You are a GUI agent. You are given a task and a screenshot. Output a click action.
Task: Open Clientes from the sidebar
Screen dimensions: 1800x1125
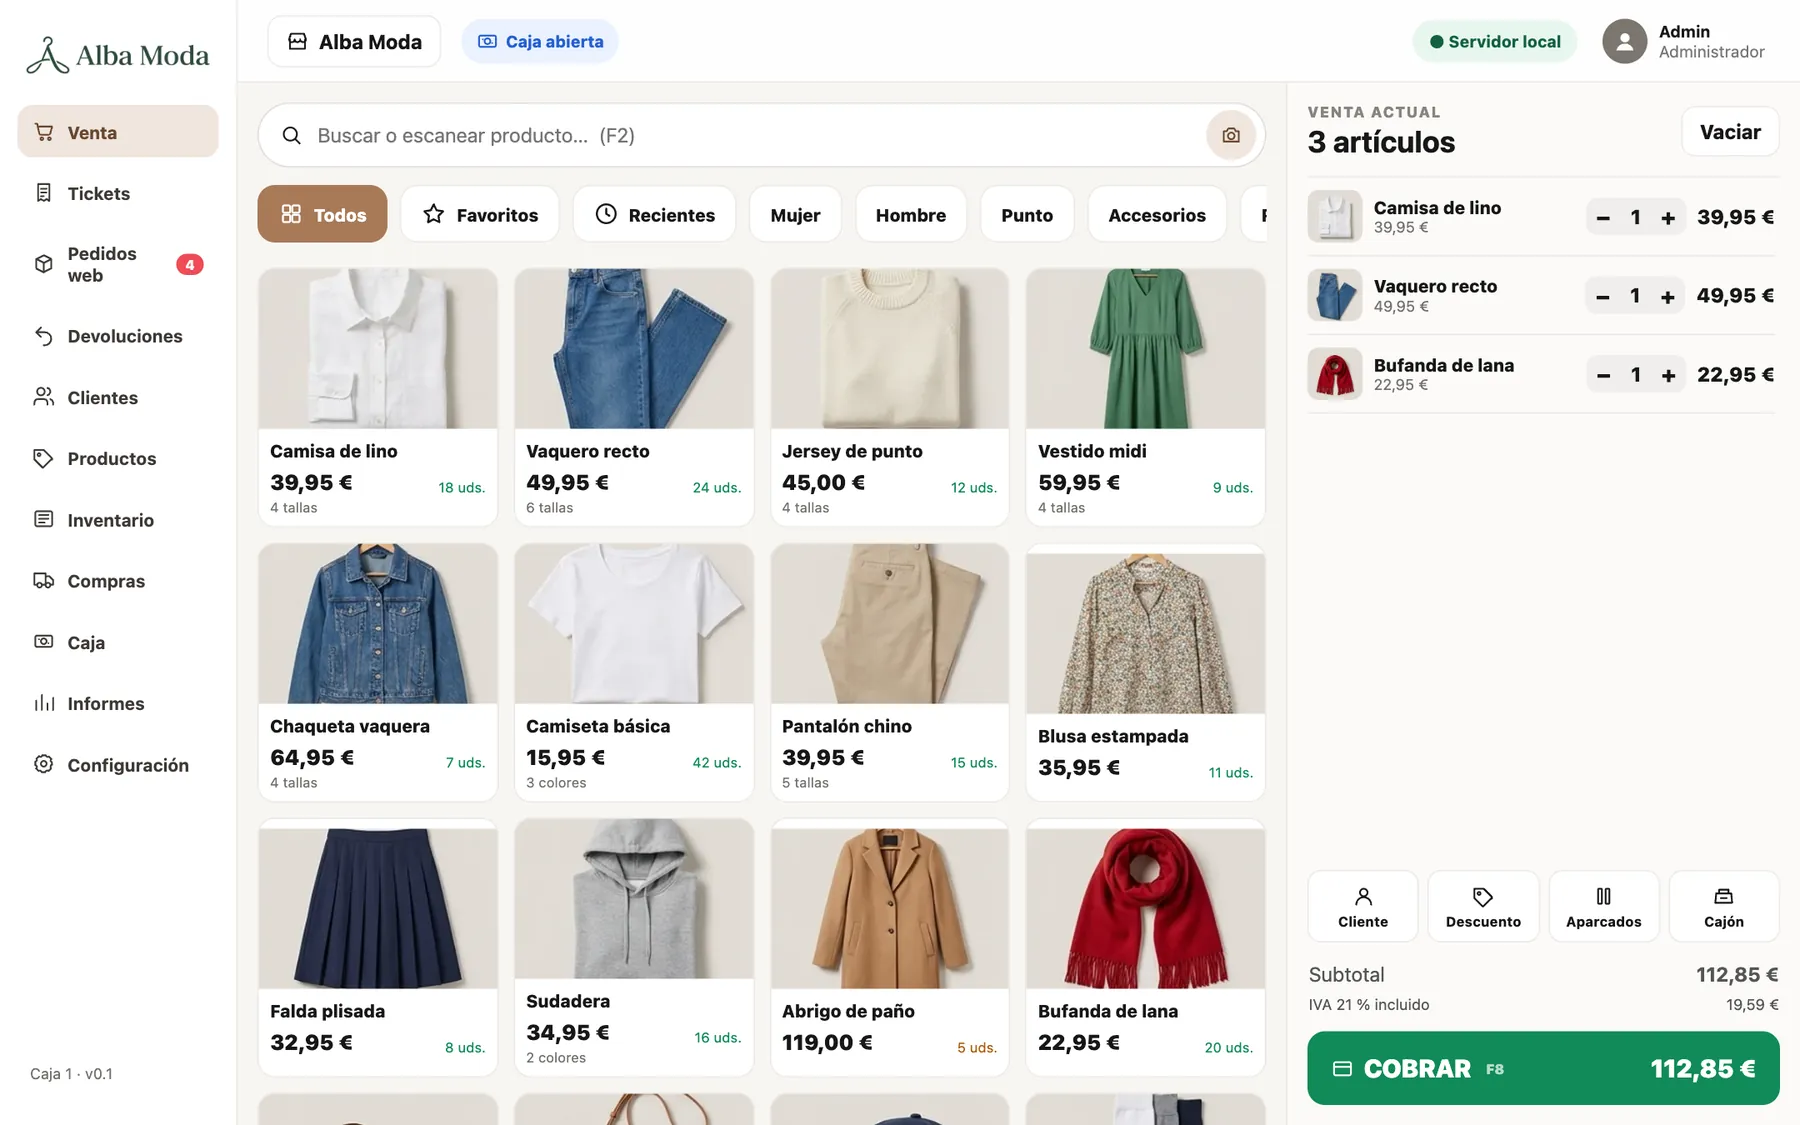point(118,397)
